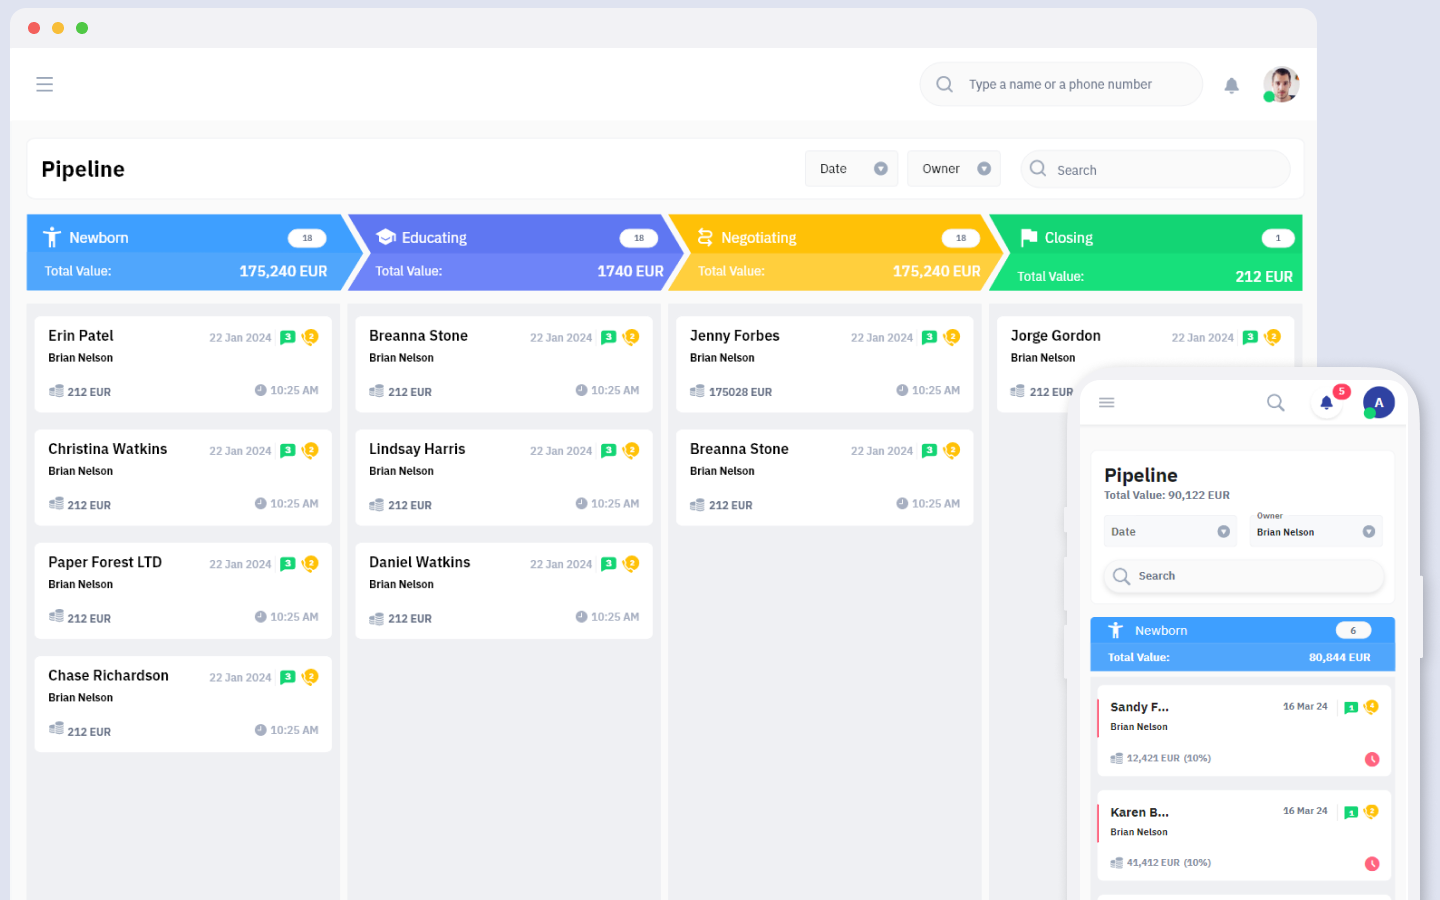Click green notes badge on Jorge Gordon card
This screenshot has width=1440, height=900.
[1250, 337]
